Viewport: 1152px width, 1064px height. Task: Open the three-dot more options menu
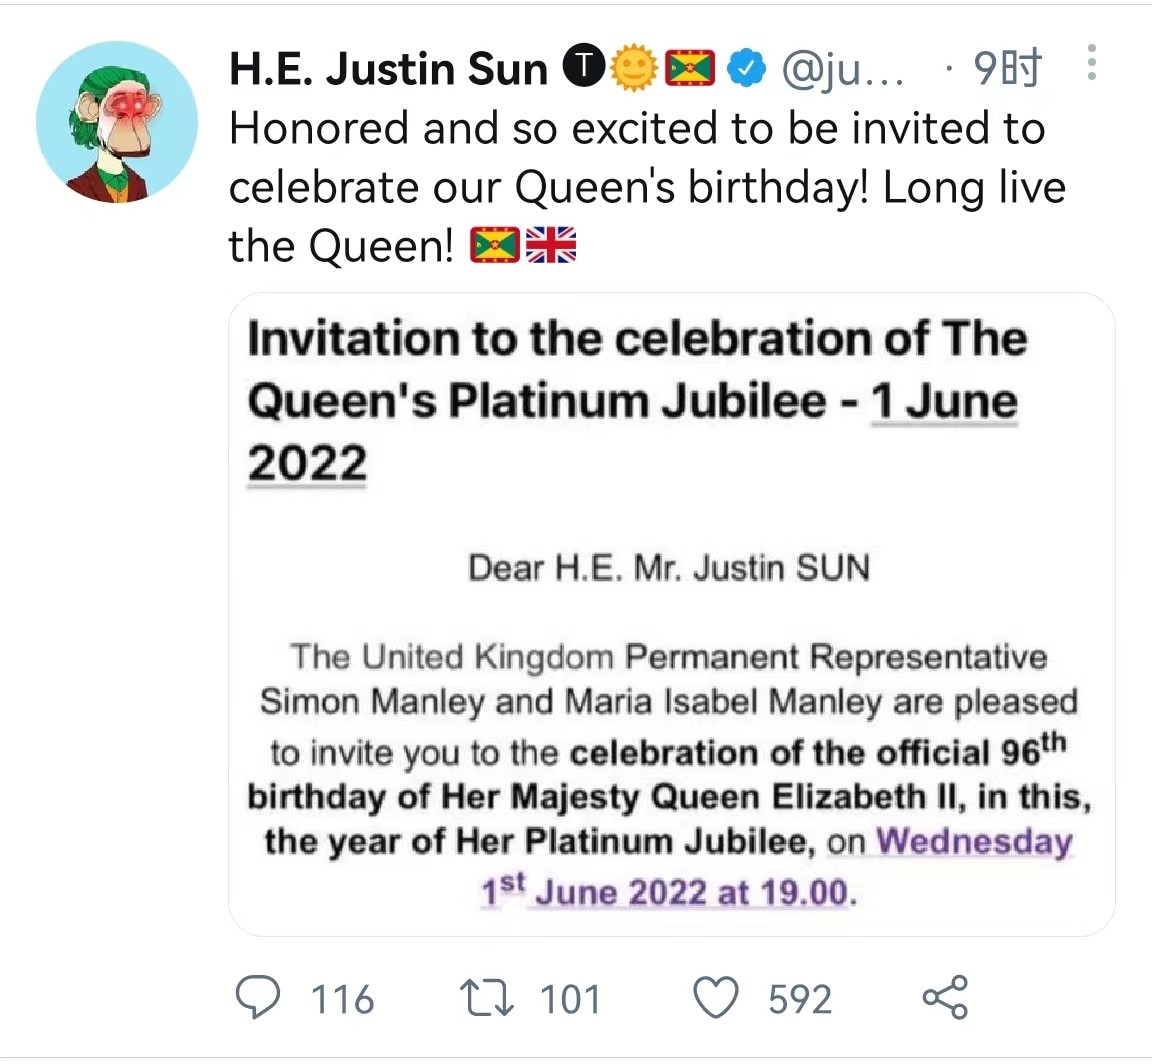(1092, 62)
